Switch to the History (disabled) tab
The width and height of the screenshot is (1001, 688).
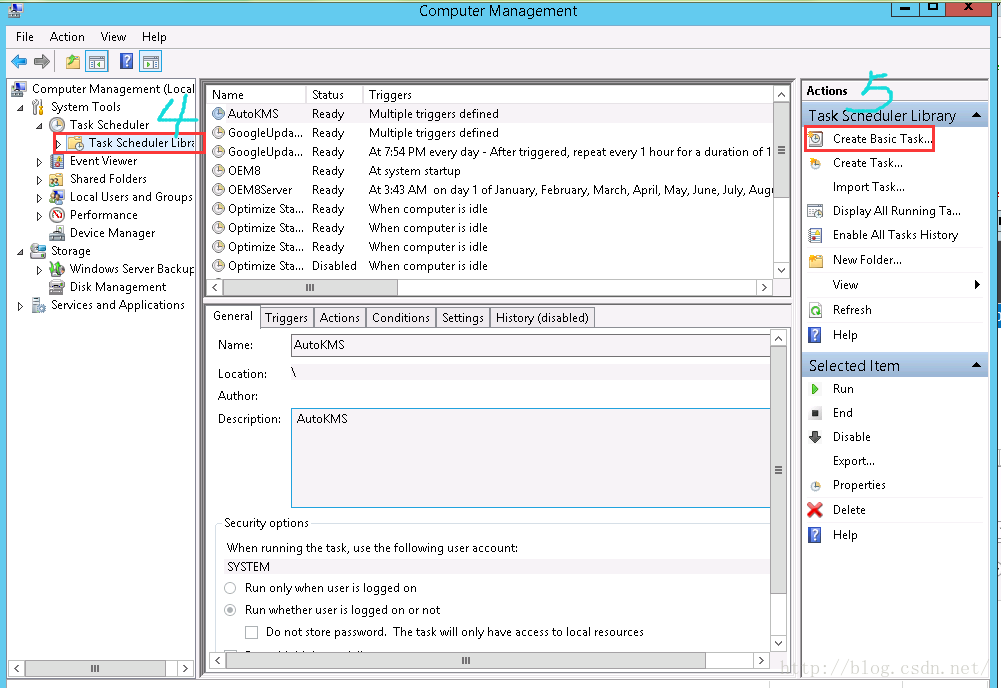[542, 318]
